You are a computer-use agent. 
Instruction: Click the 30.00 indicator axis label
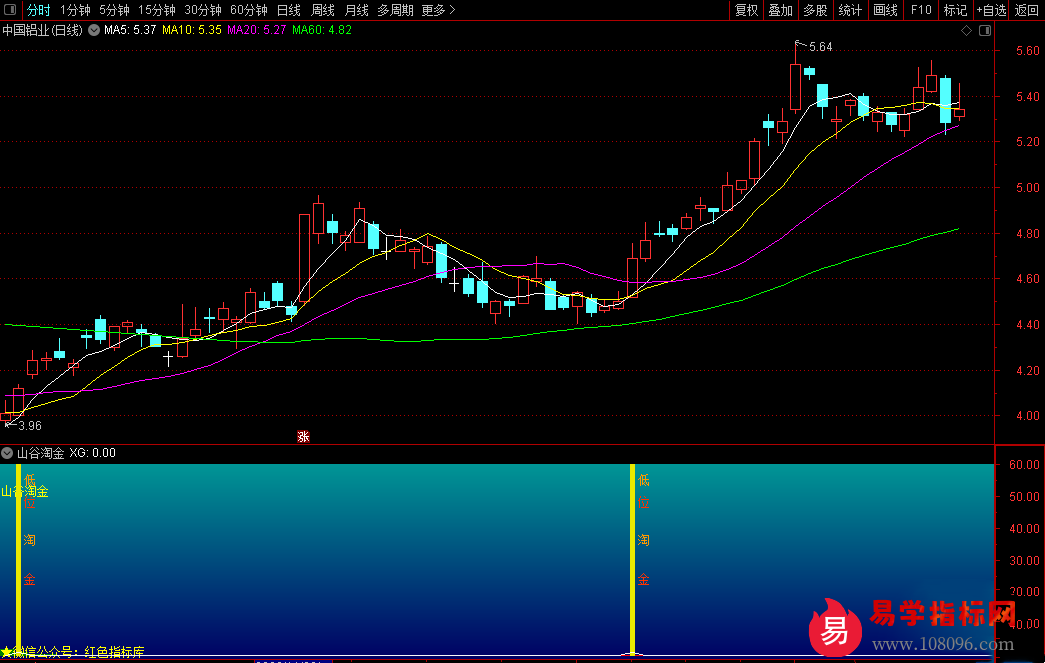1024,560
